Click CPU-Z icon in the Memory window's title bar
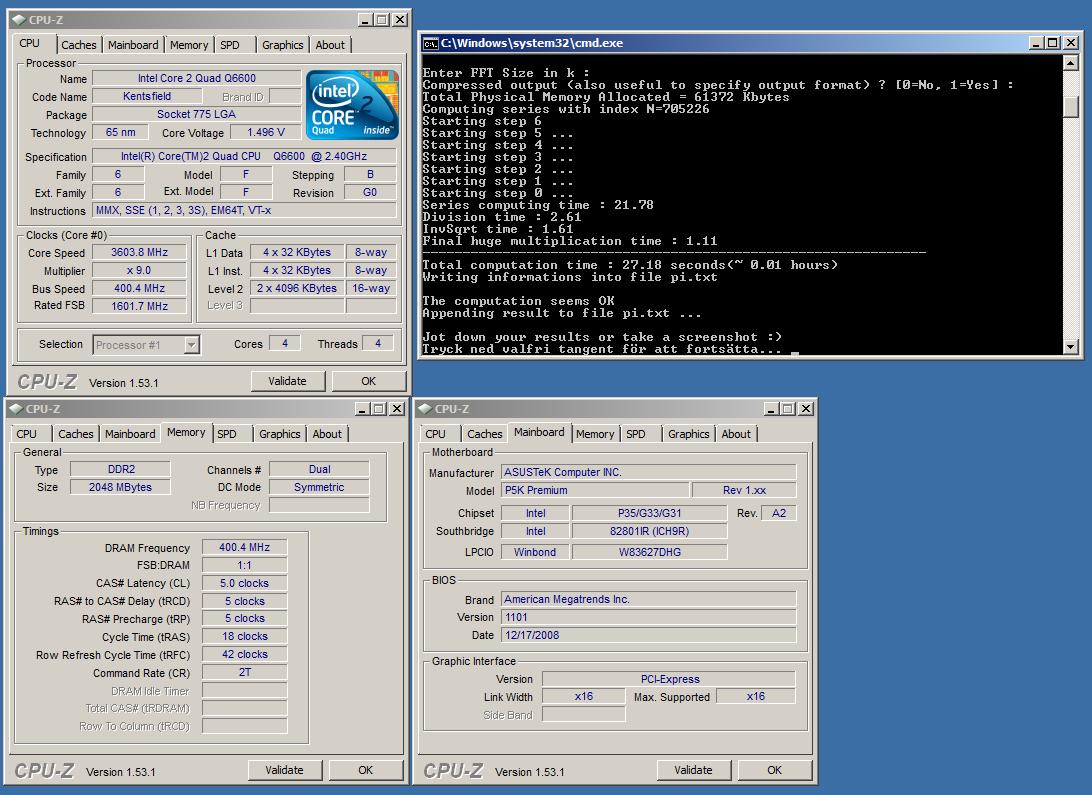The height and width of the screenshot is (795, 1092). 17,409
